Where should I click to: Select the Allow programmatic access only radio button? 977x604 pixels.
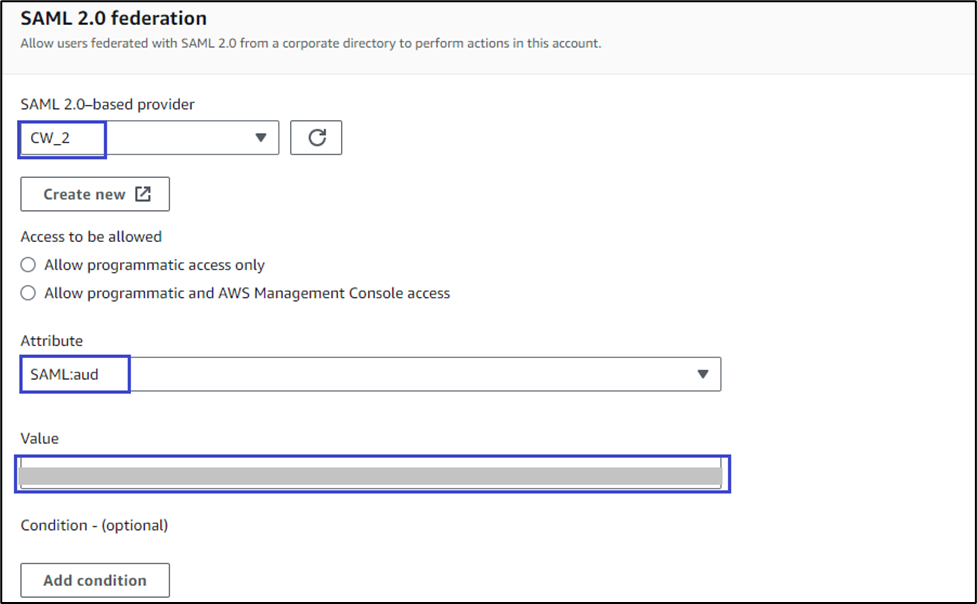point(29,265)
